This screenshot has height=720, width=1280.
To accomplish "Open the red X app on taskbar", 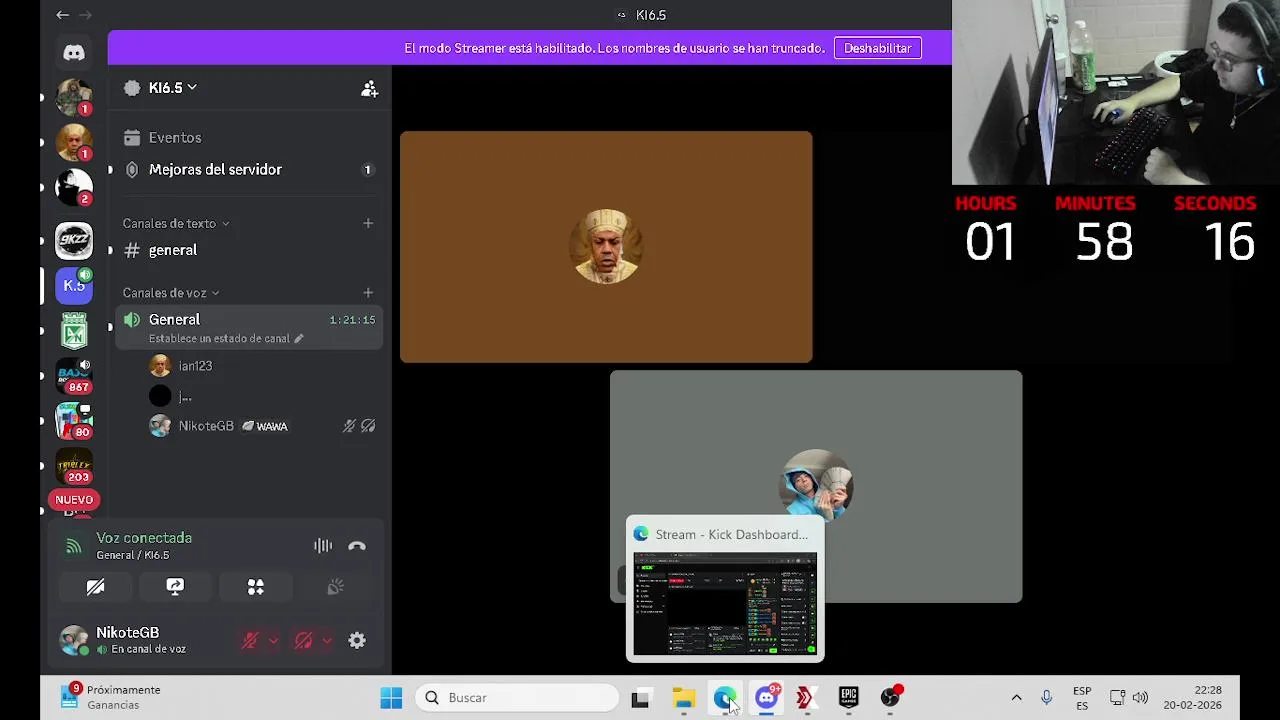I will pyautogui.click(x=806, y=698).
